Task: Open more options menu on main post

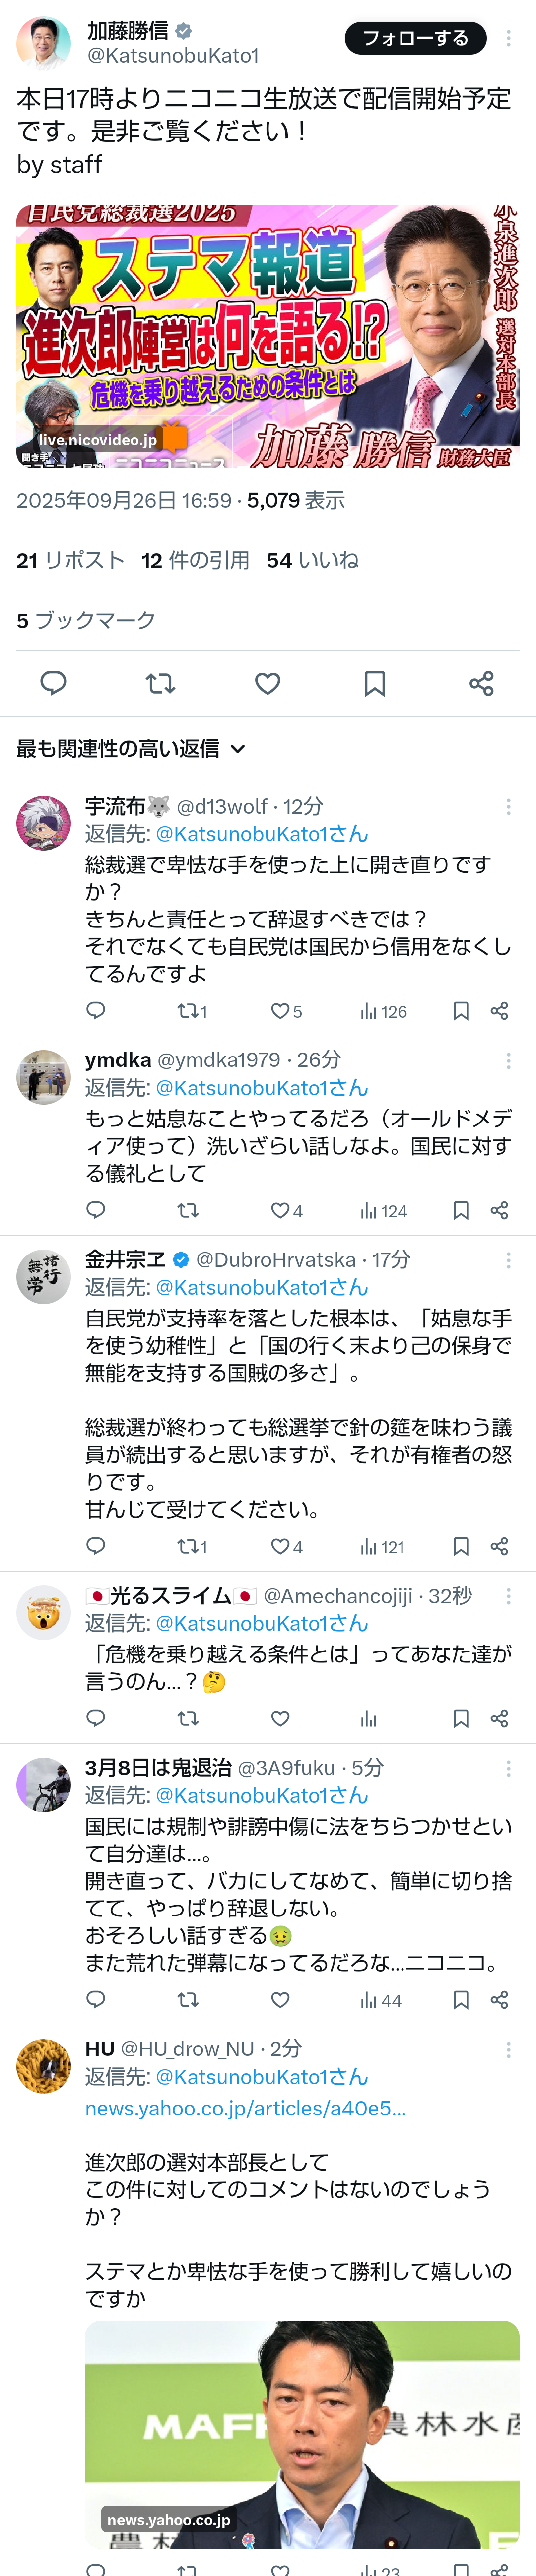Action: [x=508, y=38]
